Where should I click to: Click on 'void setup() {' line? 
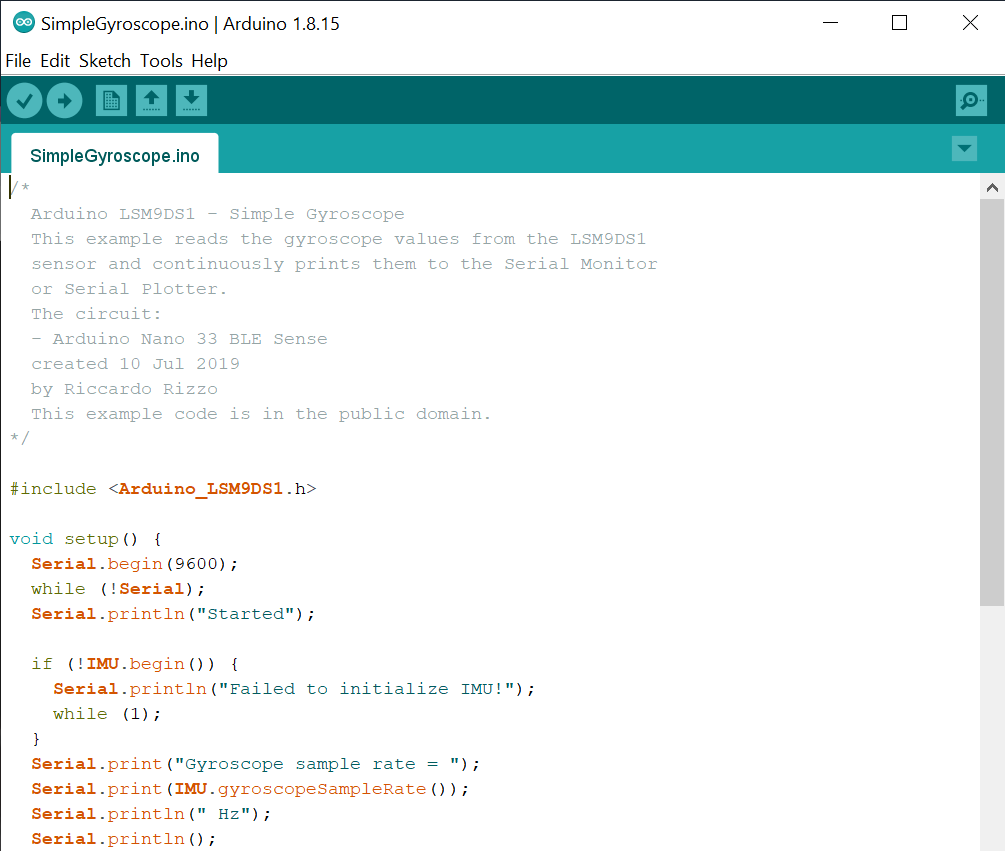point(86,539)
